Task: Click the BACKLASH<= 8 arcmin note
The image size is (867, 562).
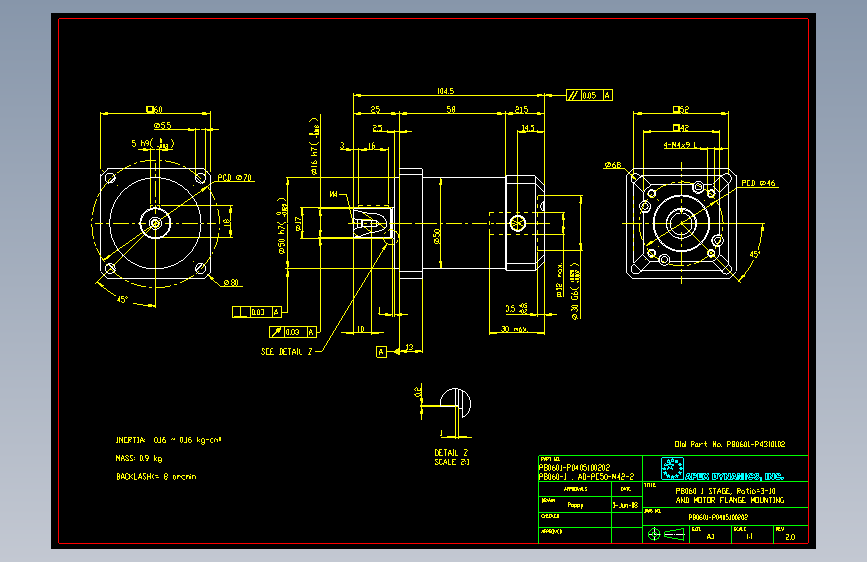Action: pyautogui.click(x=156, y=476)
